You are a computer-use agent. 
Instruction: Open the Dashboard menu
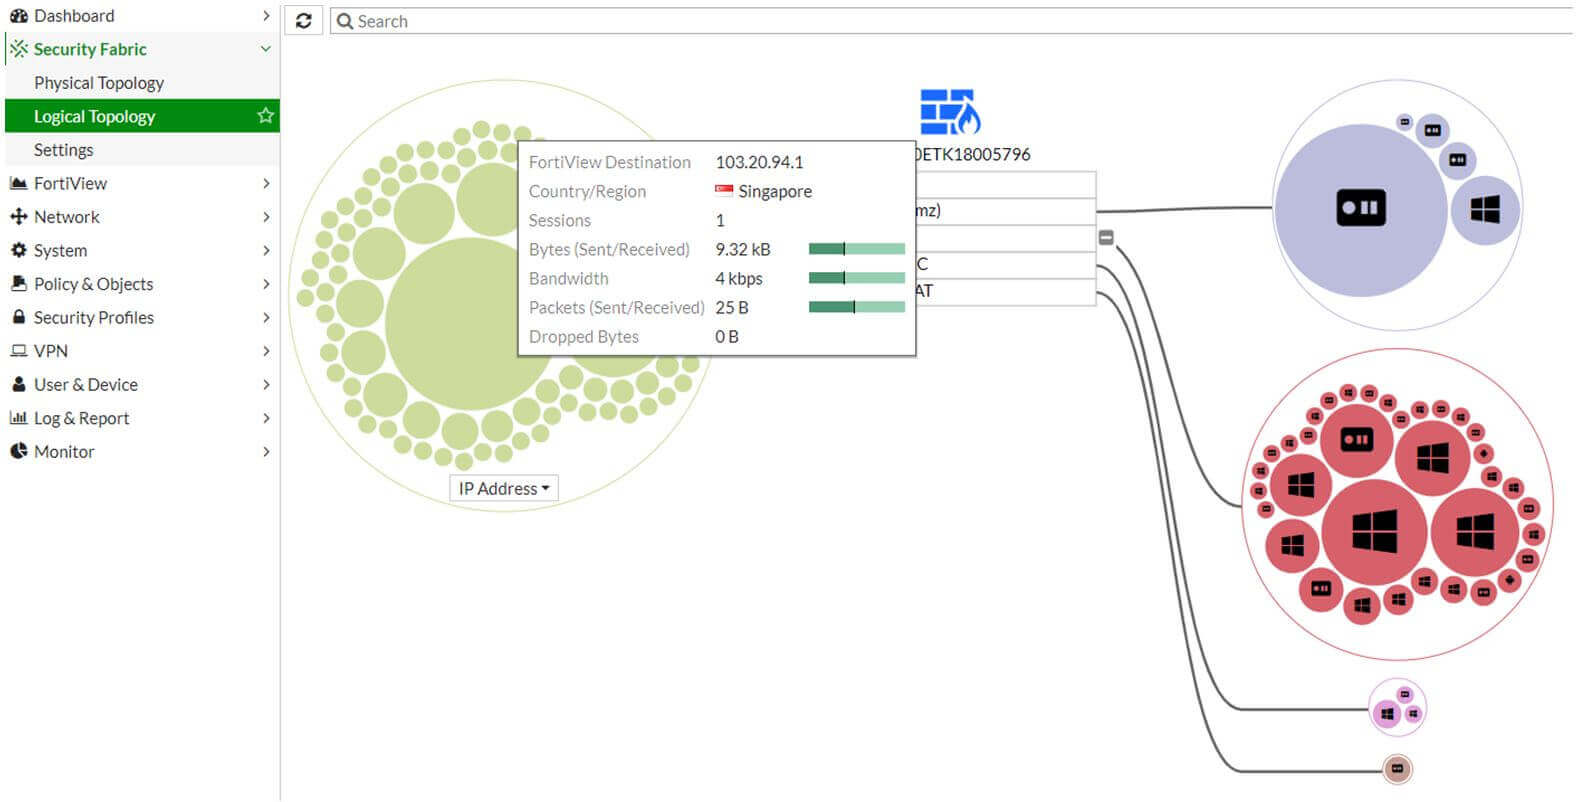(x=74, y=16)
